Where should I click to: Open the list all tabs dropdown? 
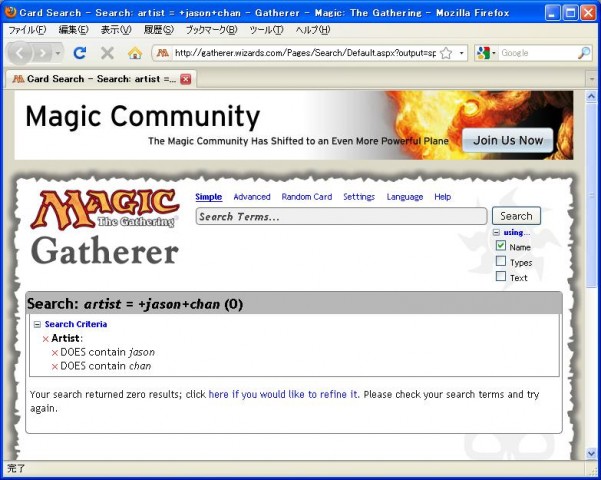(591, 79)
